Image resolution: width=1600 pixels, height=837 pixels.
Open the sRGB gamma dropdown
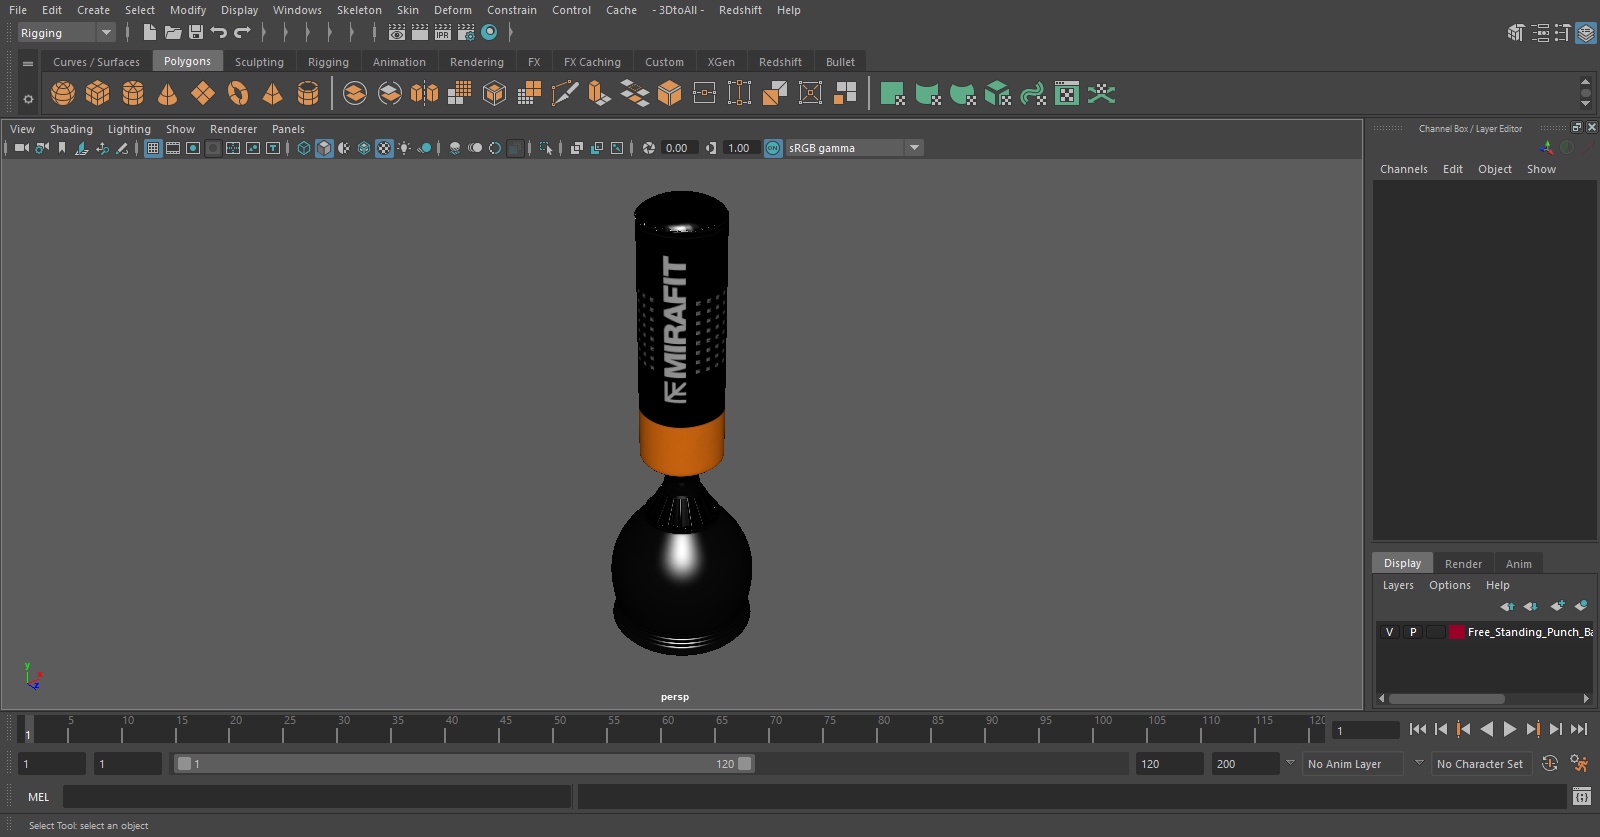click(x=855, y=148)
